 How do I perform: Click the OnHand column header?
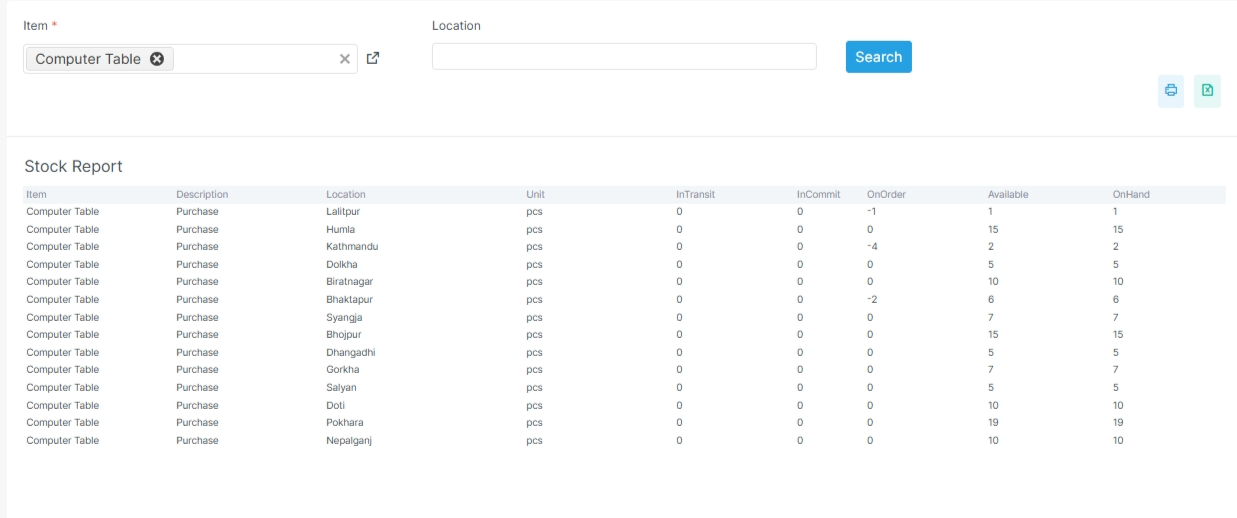coord(1131,195)
